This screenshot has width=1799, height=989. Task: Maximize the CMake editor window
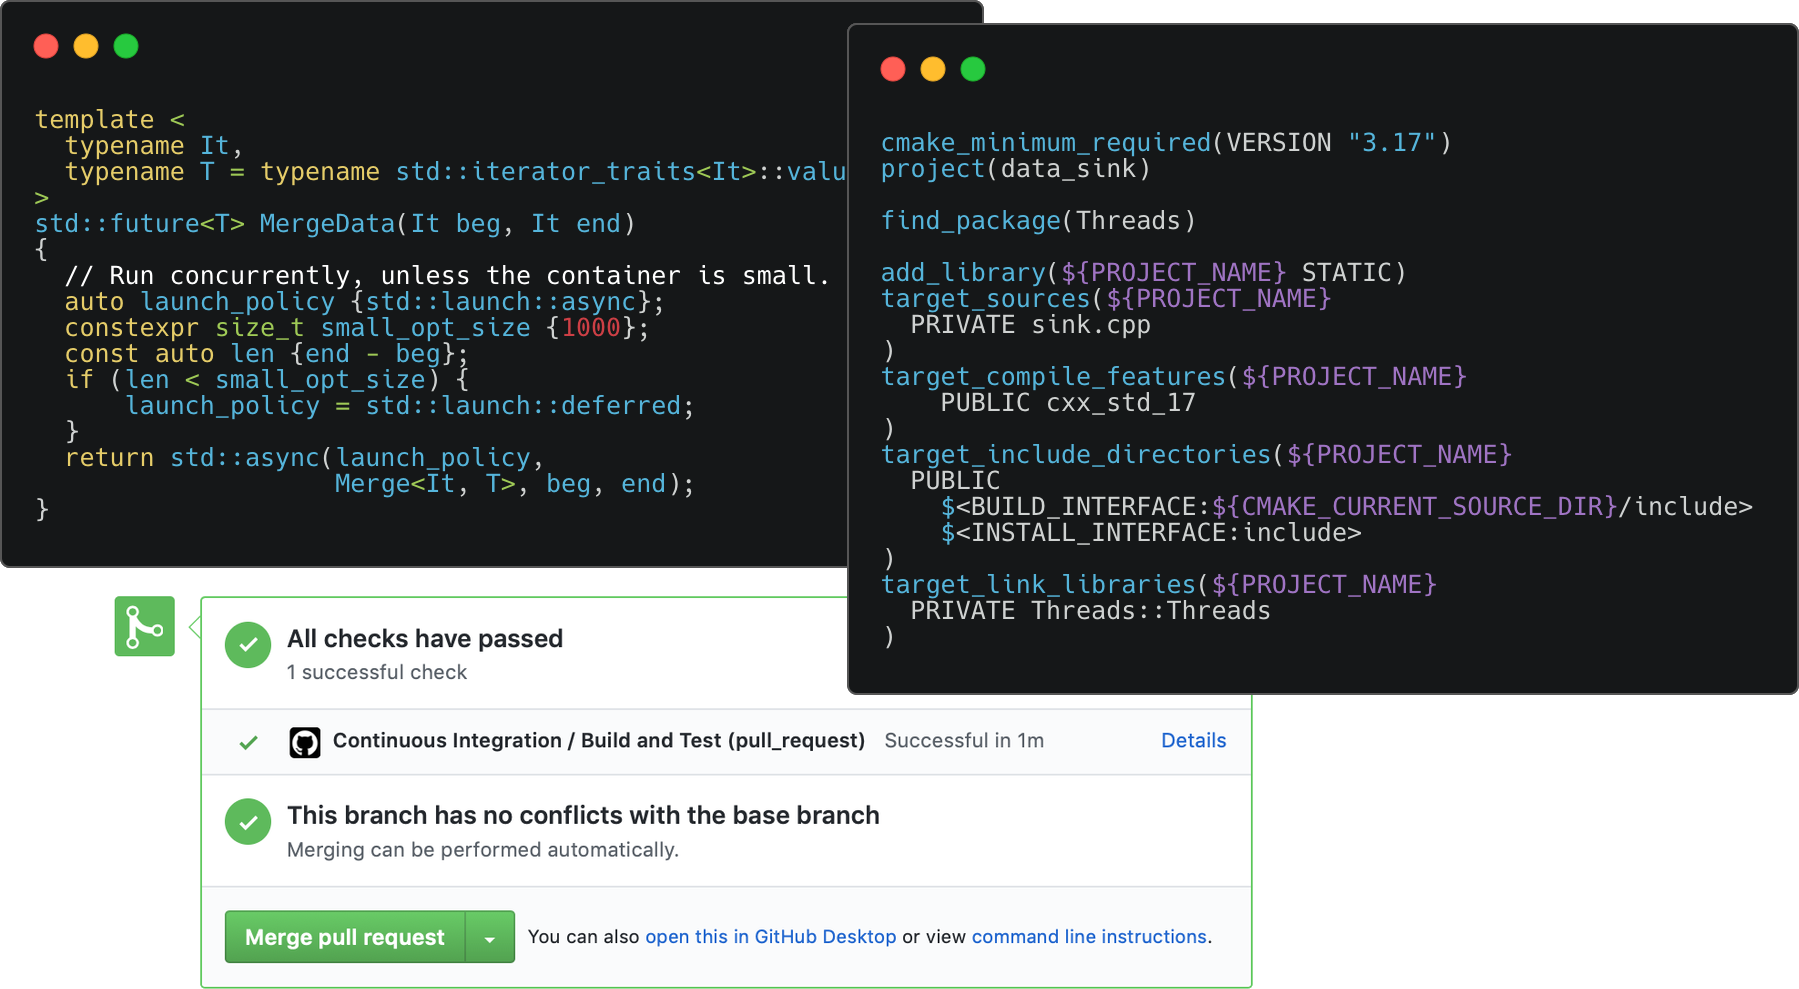click(972, 69)
